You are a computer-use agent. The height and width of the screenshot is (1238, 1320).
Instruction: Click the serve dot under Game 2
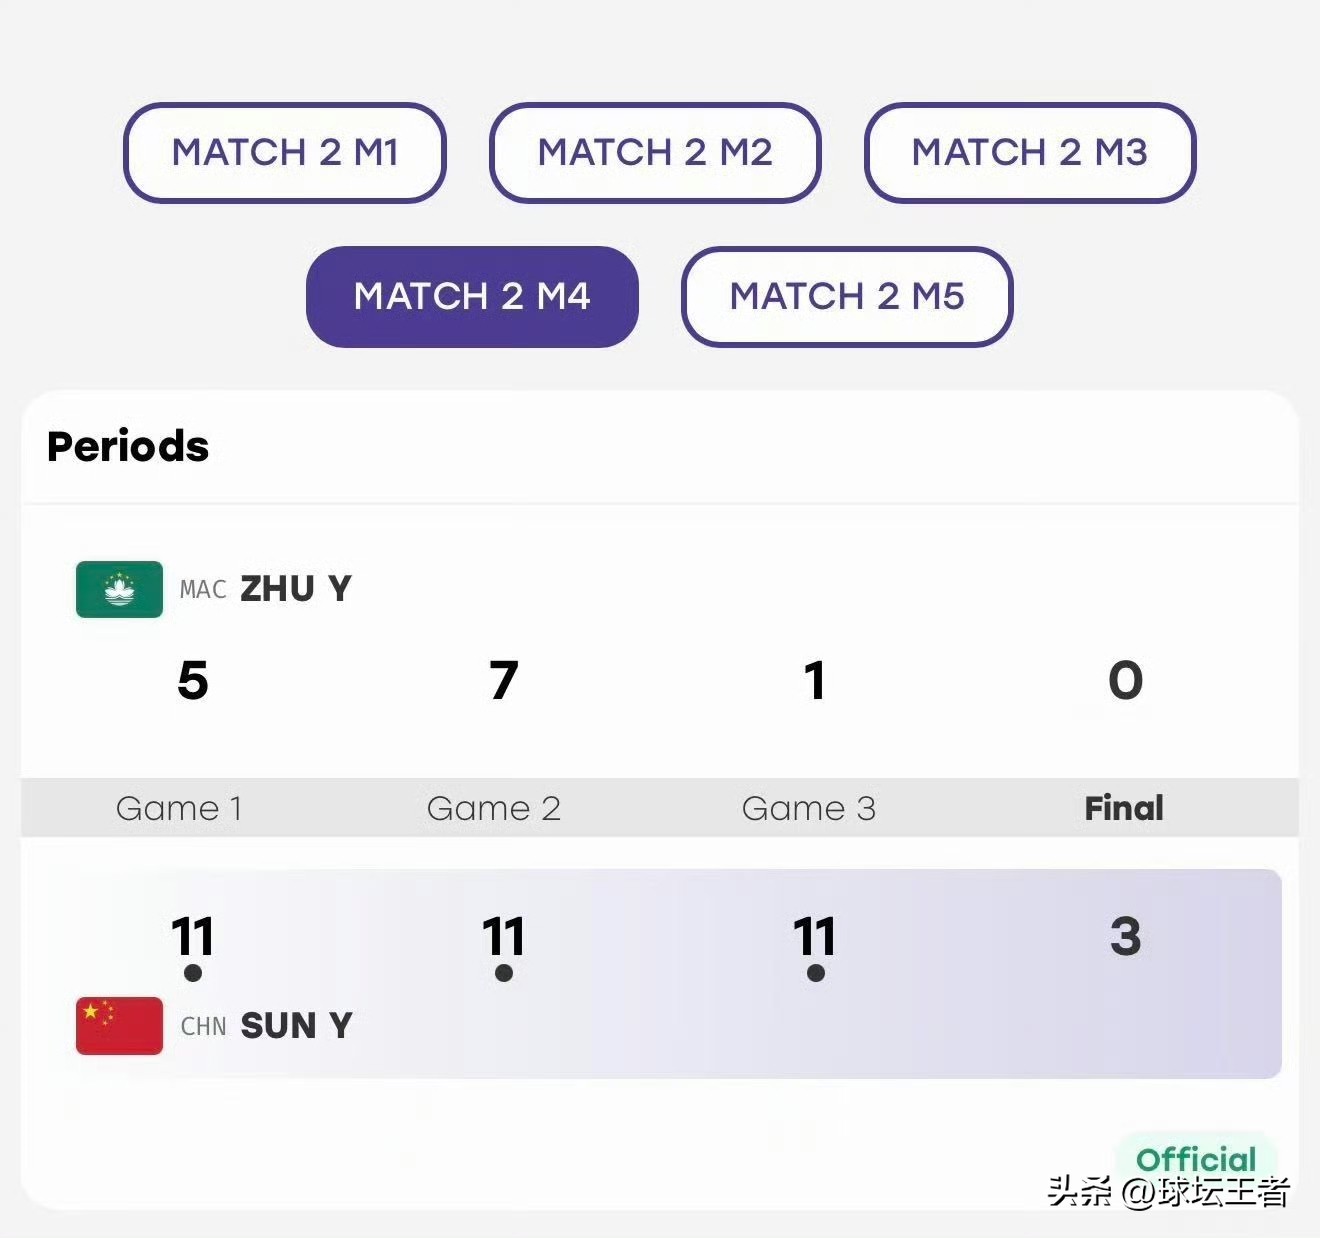tap(504, 973)
